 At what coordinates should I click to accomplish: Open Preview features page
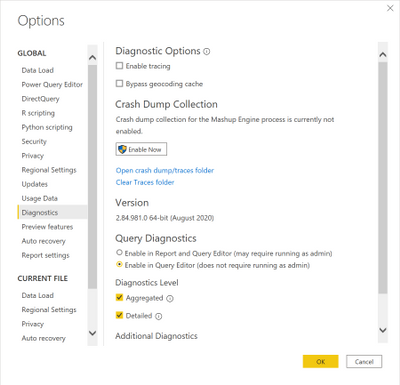pos(47,227)
